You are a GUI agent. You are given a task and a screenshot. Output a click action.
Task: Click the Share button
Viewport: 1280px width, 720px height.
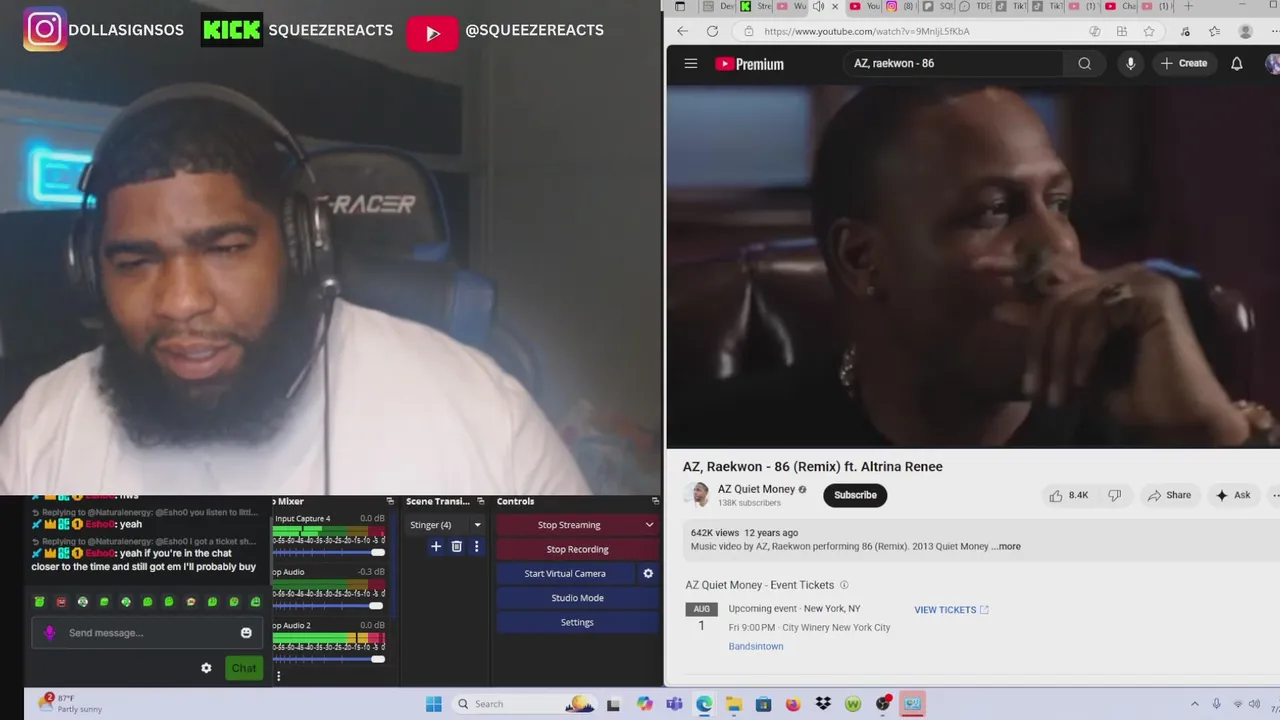point(1169,495)
